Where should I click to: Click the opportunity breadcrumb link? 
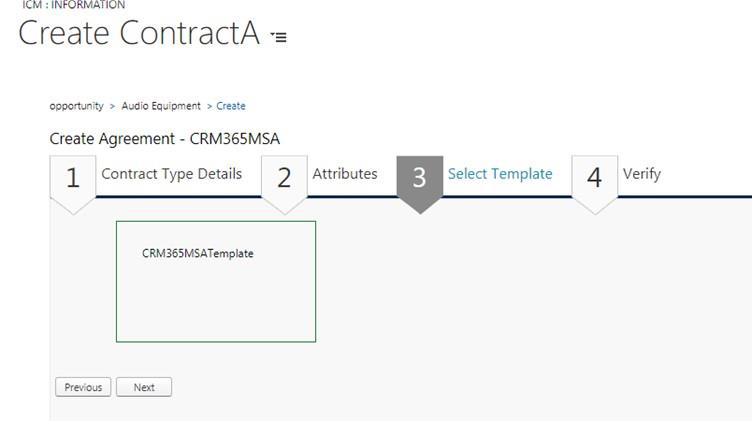[x=76, y=106]
